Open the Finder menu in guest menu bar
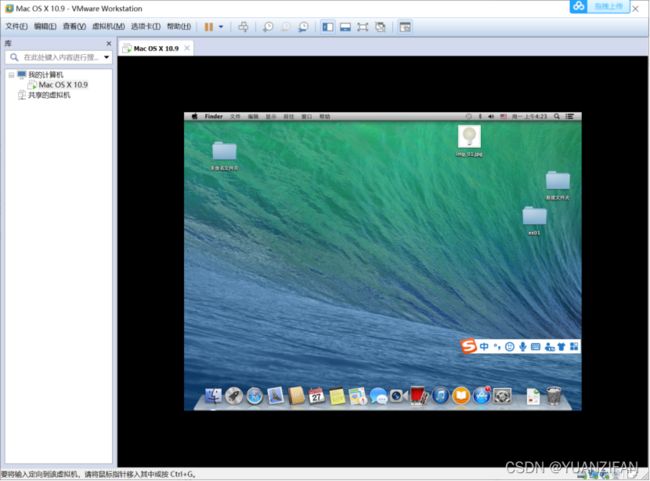The width and height of the screenshot is (650, 481). pyautogui.click(x=213, y=117)
